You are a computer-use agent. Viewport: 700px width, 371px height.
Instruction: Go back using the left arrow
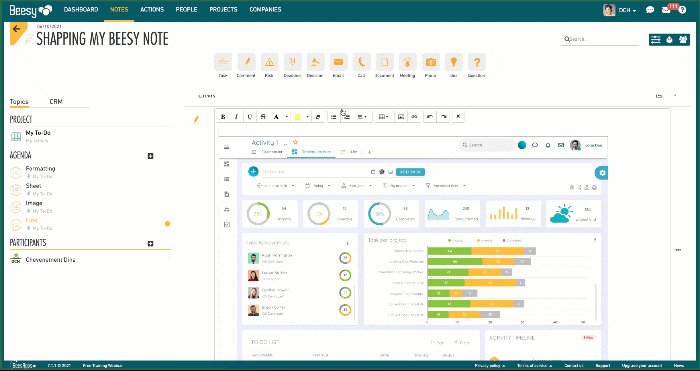[x=17, y=29]
